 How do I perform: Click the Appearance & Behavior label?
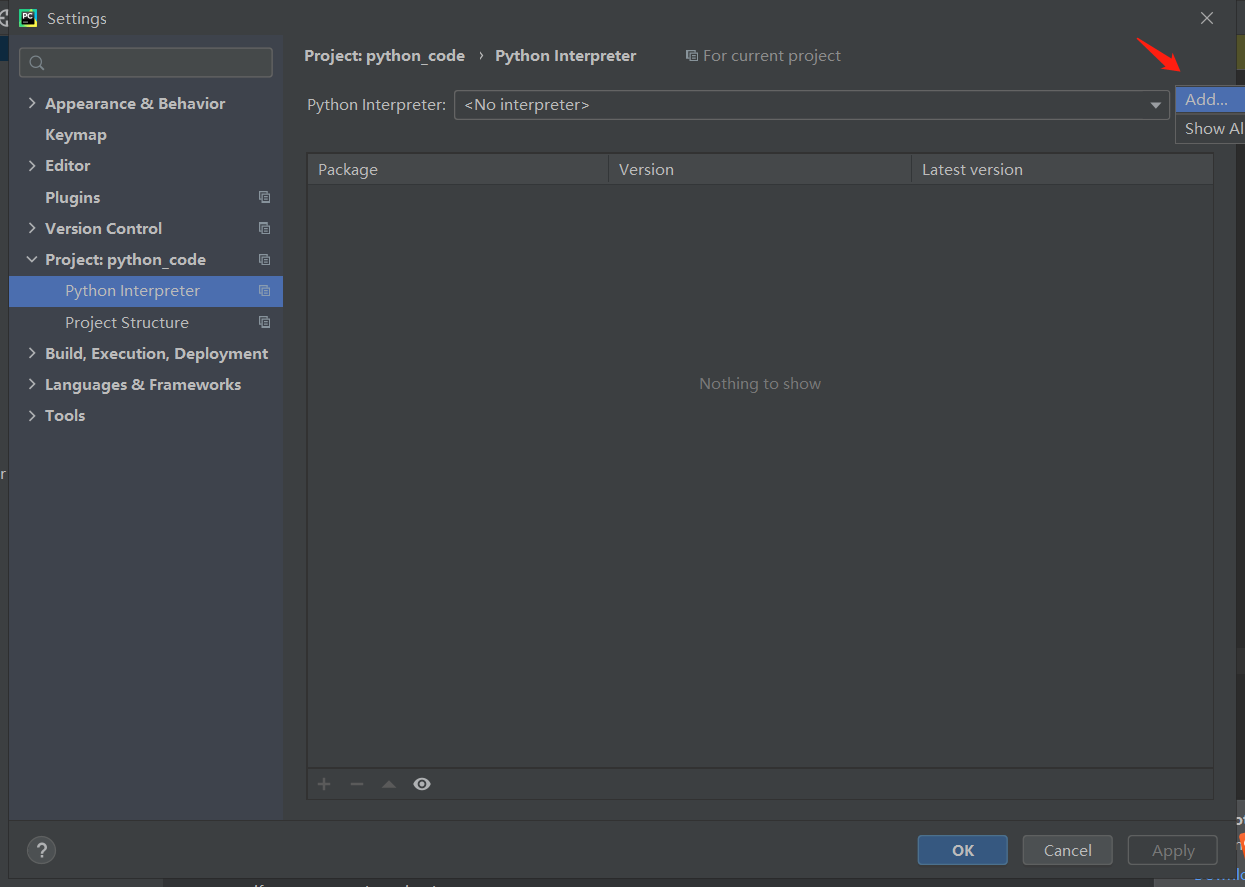pyautogui.click(x=135, y=103)
